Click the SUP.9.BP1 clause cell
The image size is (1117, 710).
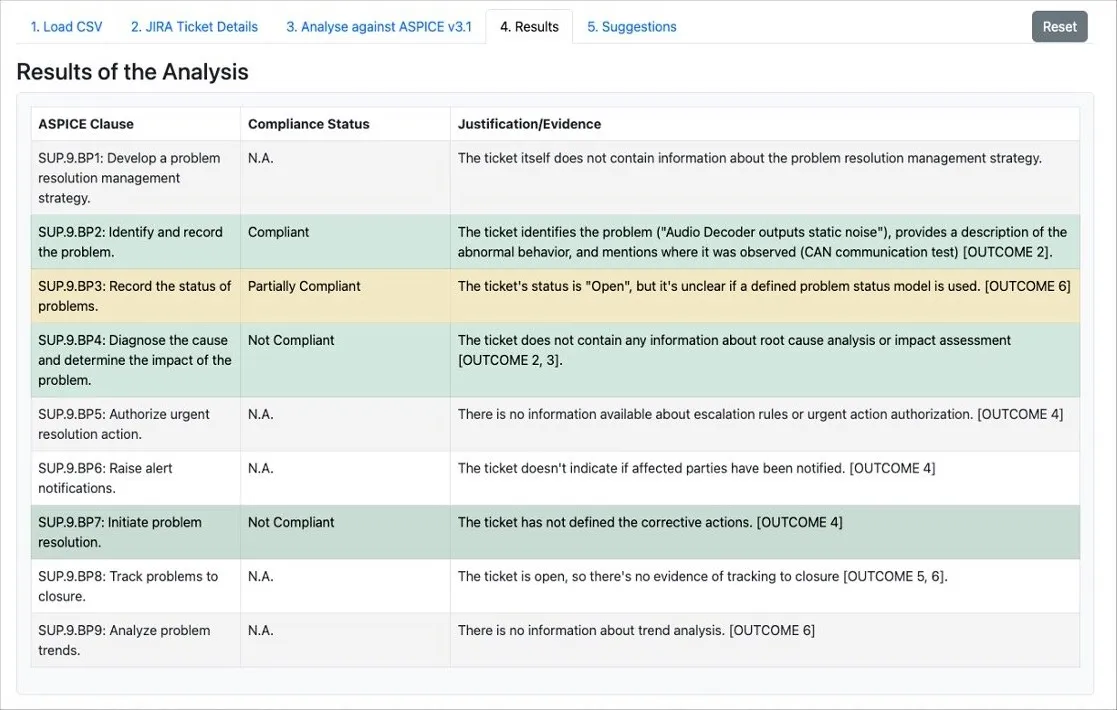[x=135, y=178]
